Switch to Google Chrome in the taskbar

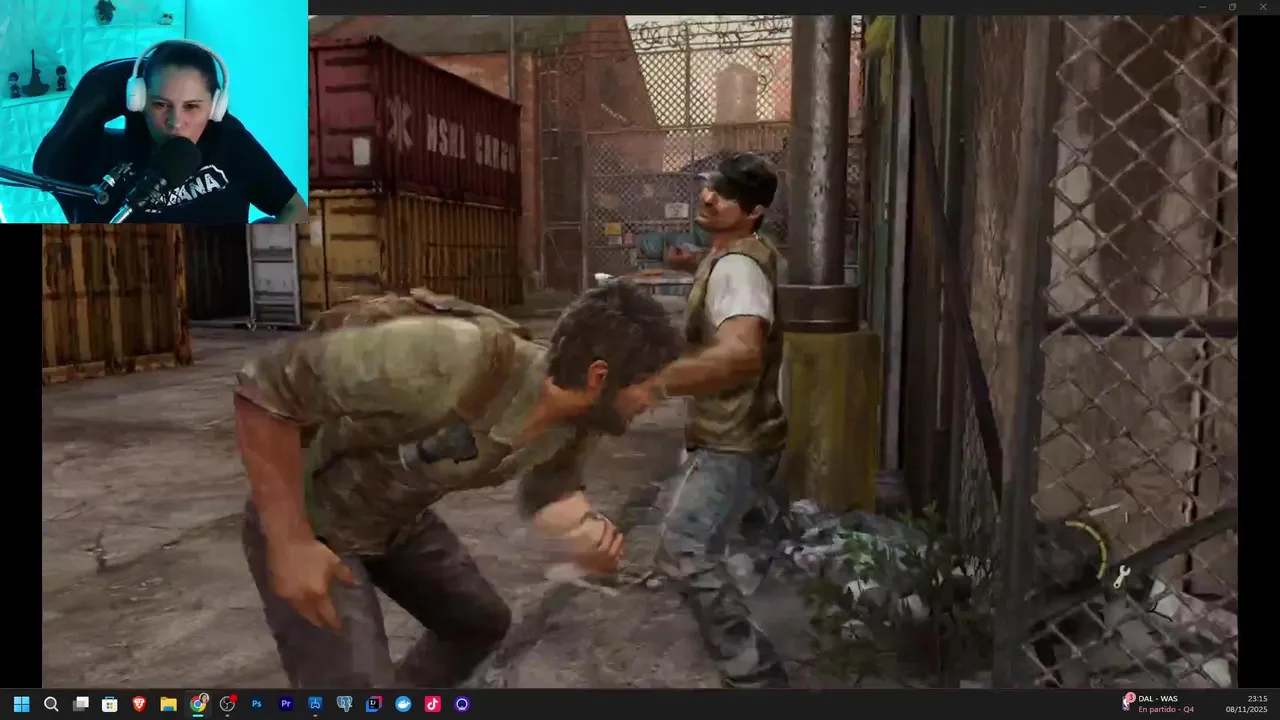point(198,704)
